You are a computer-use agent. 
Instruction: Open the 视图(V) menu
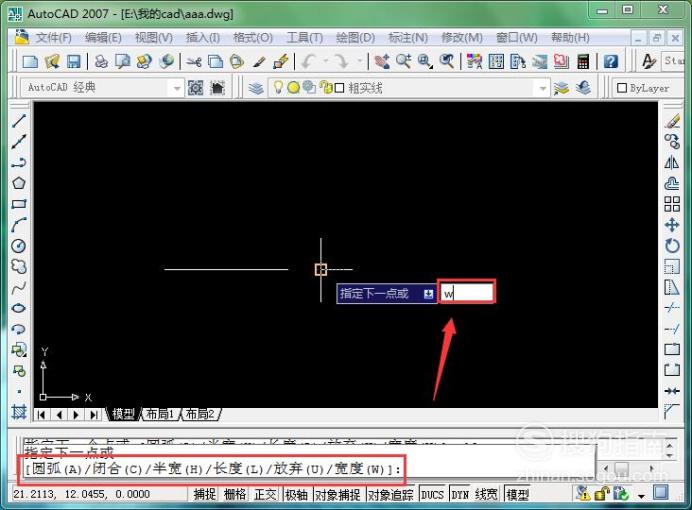pyautogui.click(x=154, y=38)
